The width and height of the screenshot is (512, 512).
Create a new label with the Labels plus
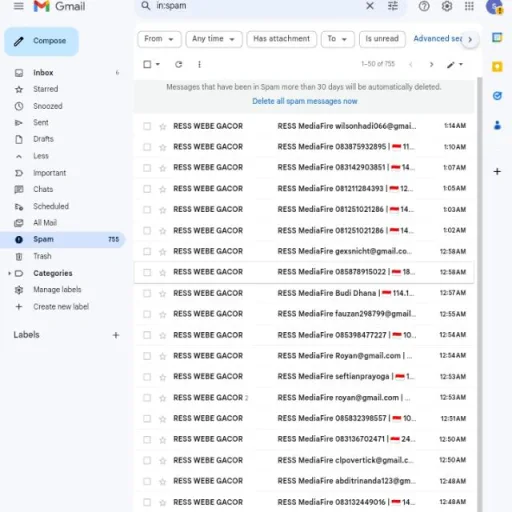pyautogui.click(x=116, y=335)
